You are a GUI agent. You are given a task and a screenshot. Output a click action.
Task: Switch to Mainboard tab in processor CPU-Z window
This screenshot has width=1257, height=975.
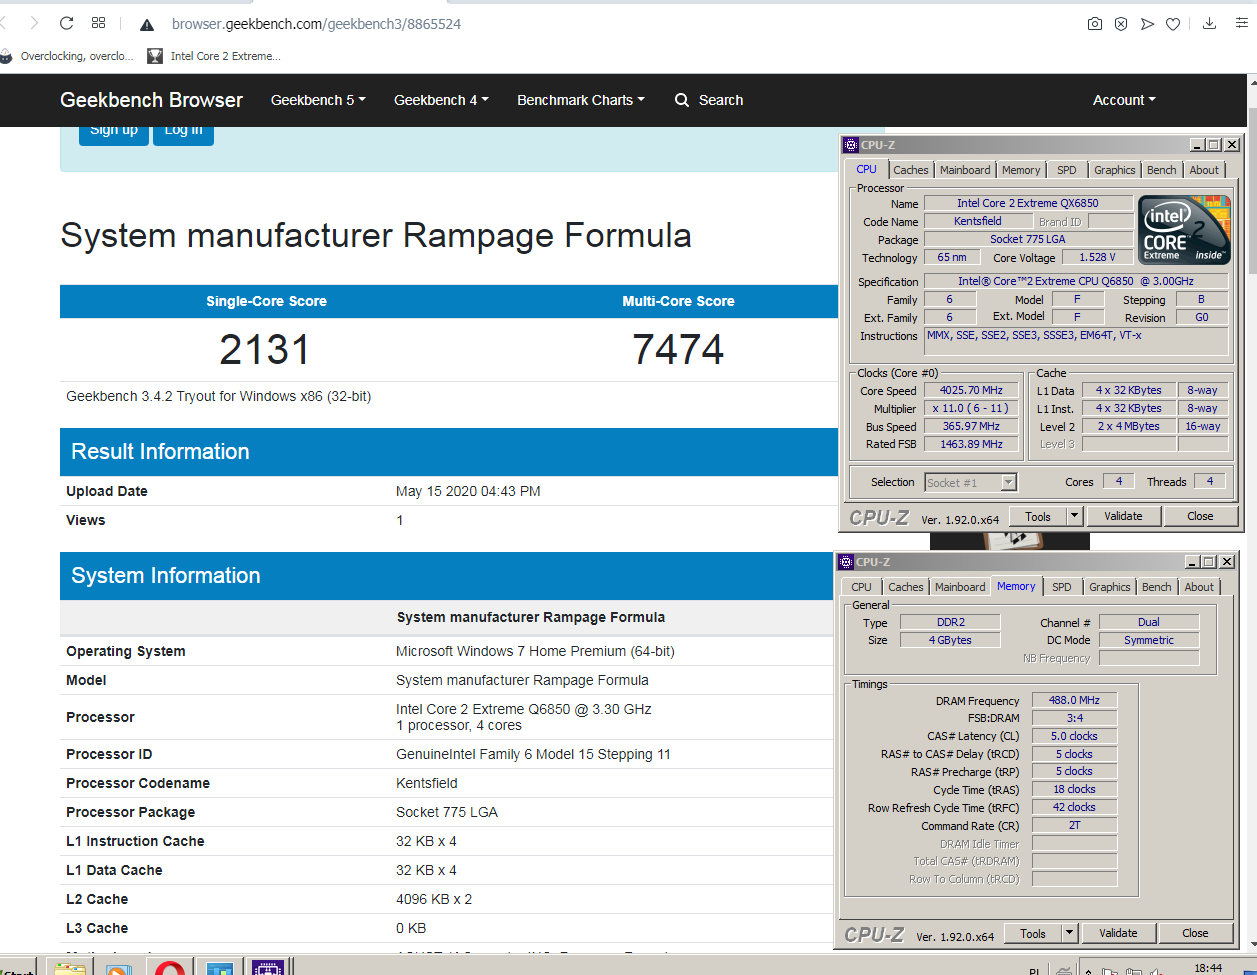click(965, 170)
